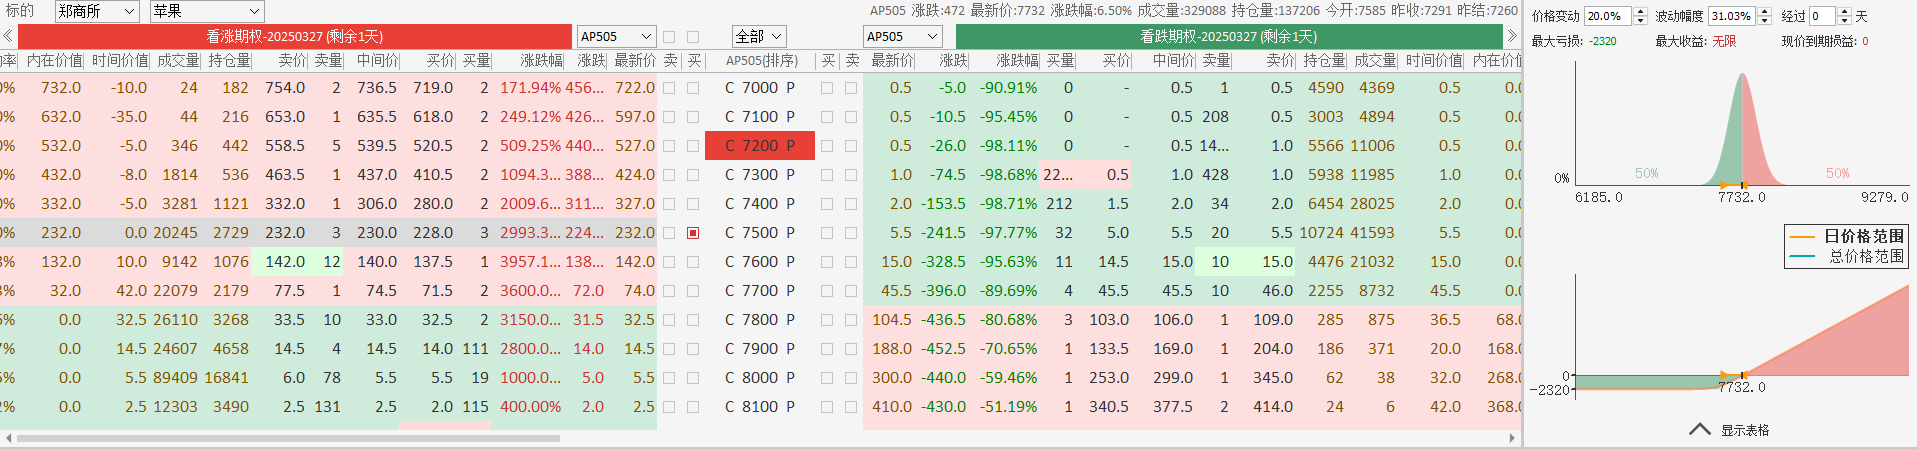1917x449 pixels.
Task: Click the call-side 涨跌幅 column header
Action: pos(541,60)
